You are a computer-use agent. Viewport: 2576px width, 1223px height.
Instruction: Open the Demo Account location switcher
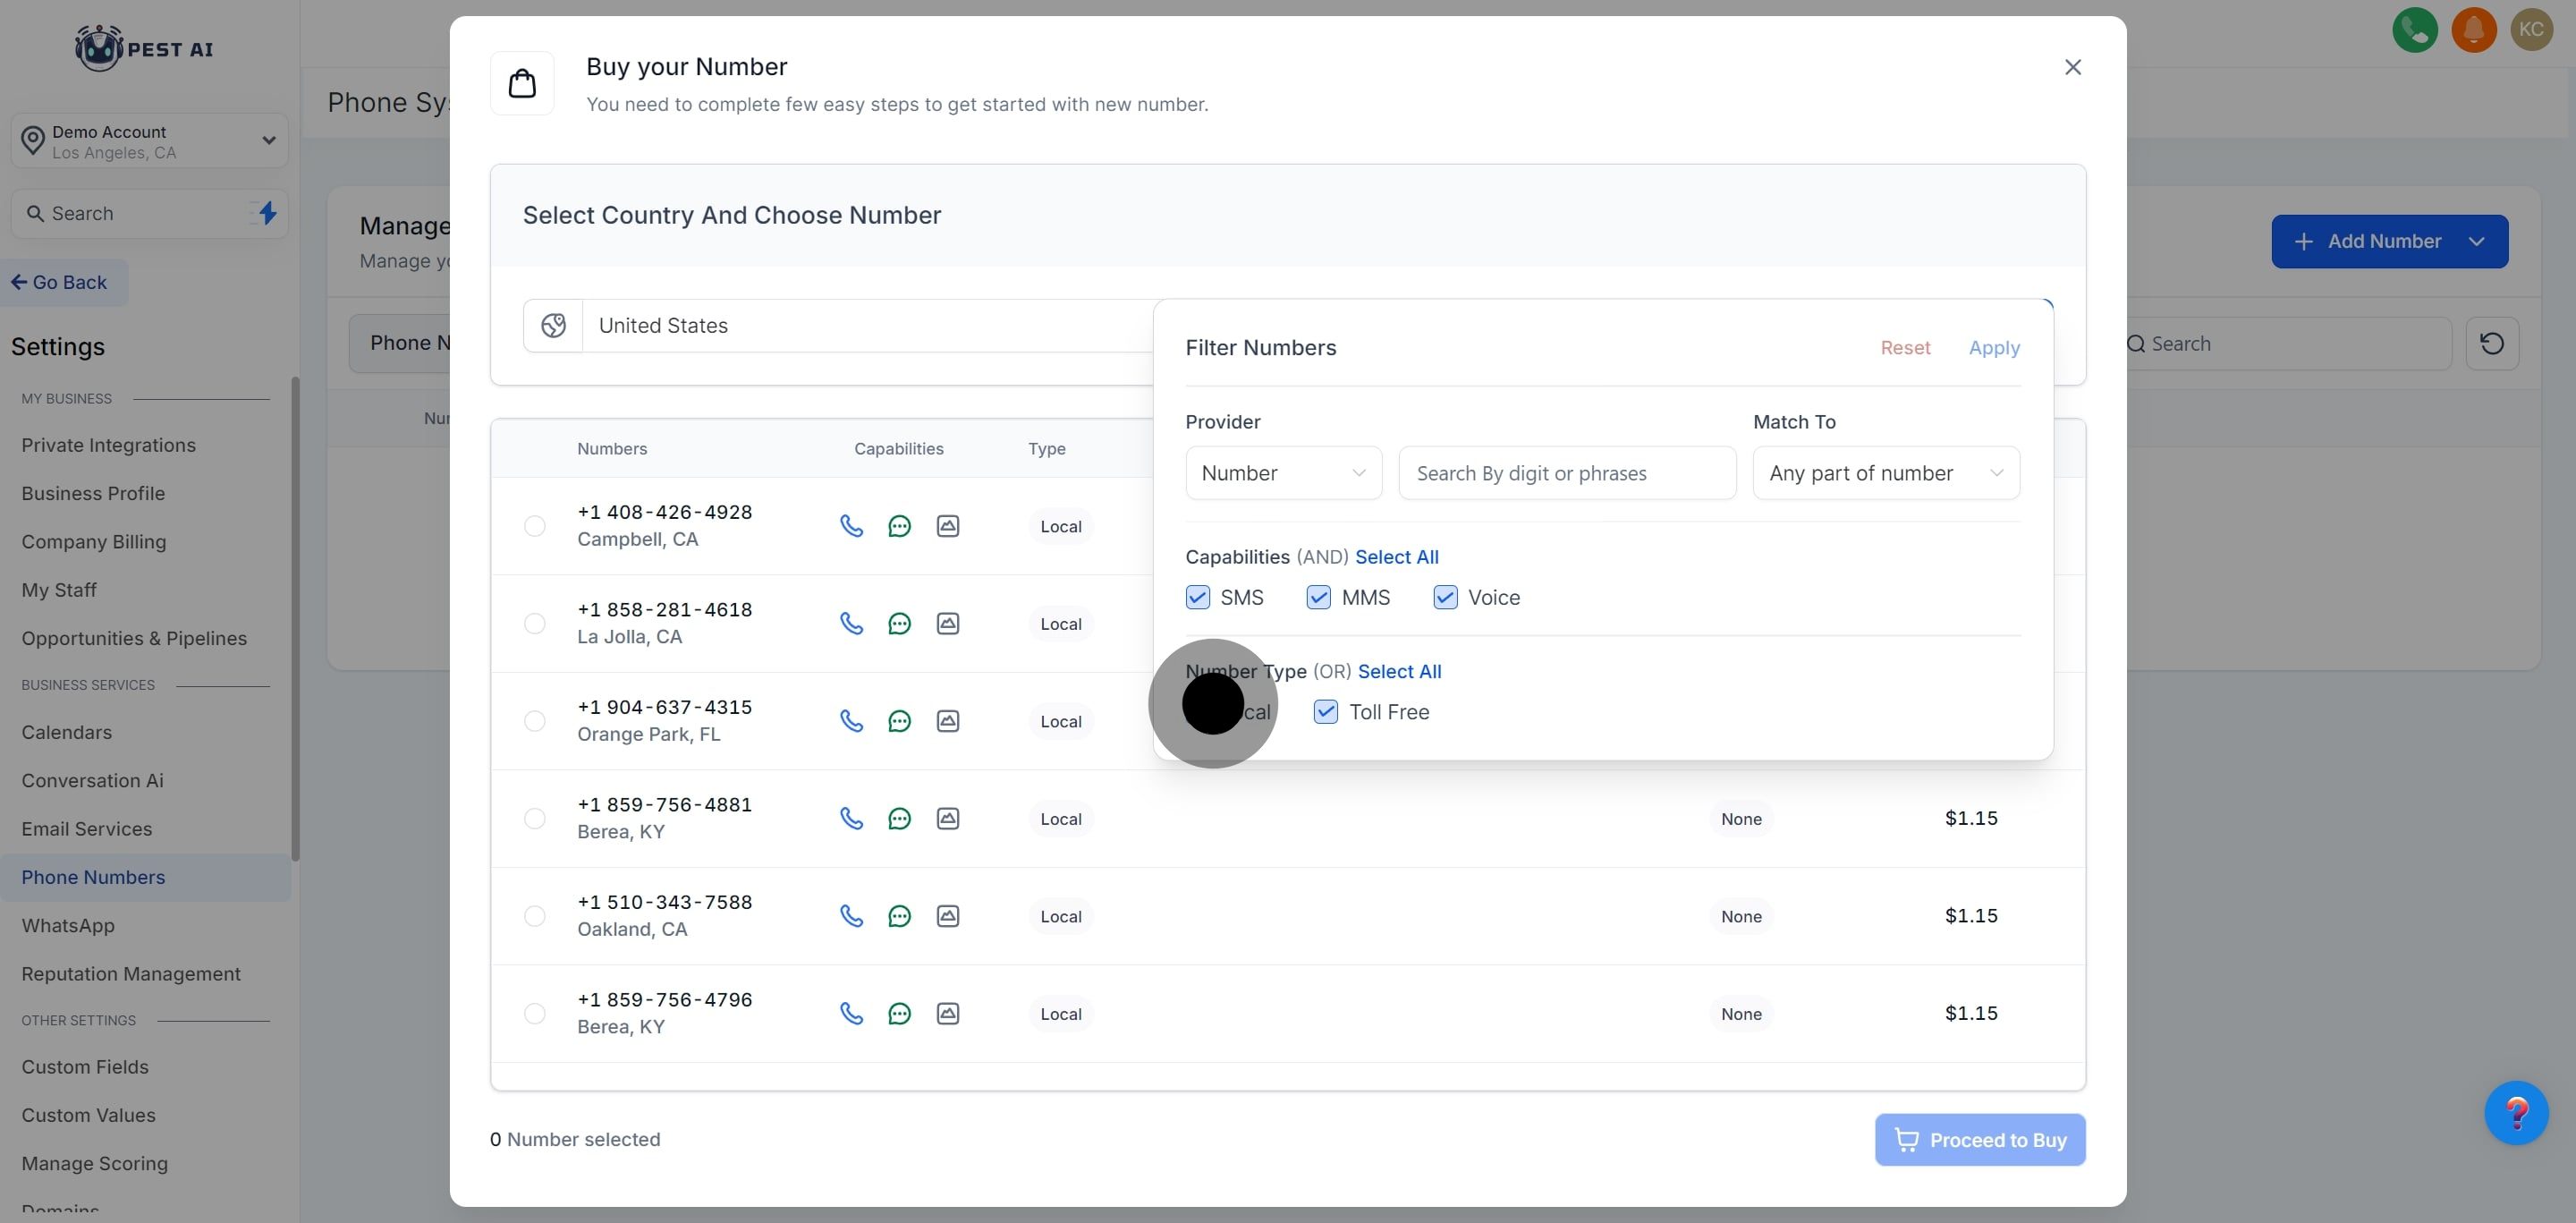(150, 141)
